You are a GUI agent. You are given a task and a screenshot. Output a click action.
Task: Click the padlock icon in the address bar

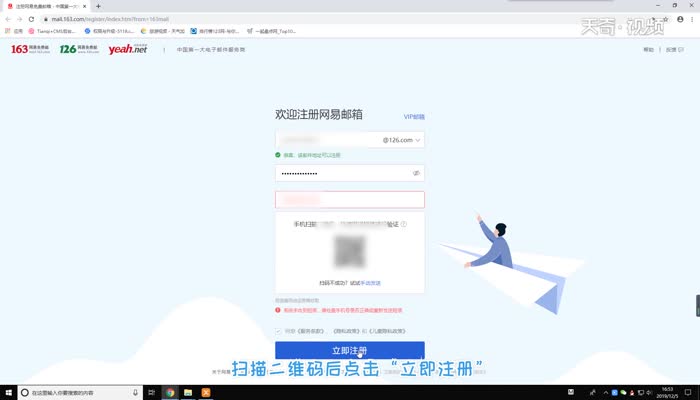pos(46,19)
